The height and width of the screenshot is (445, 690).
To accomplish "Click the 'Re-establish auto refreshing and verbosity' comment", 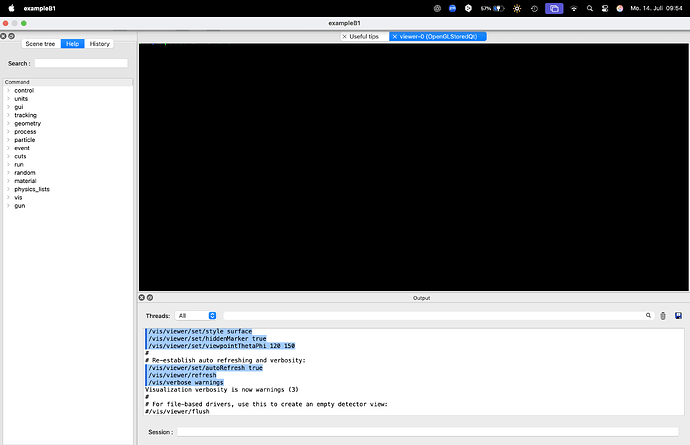I will (225, 360).
